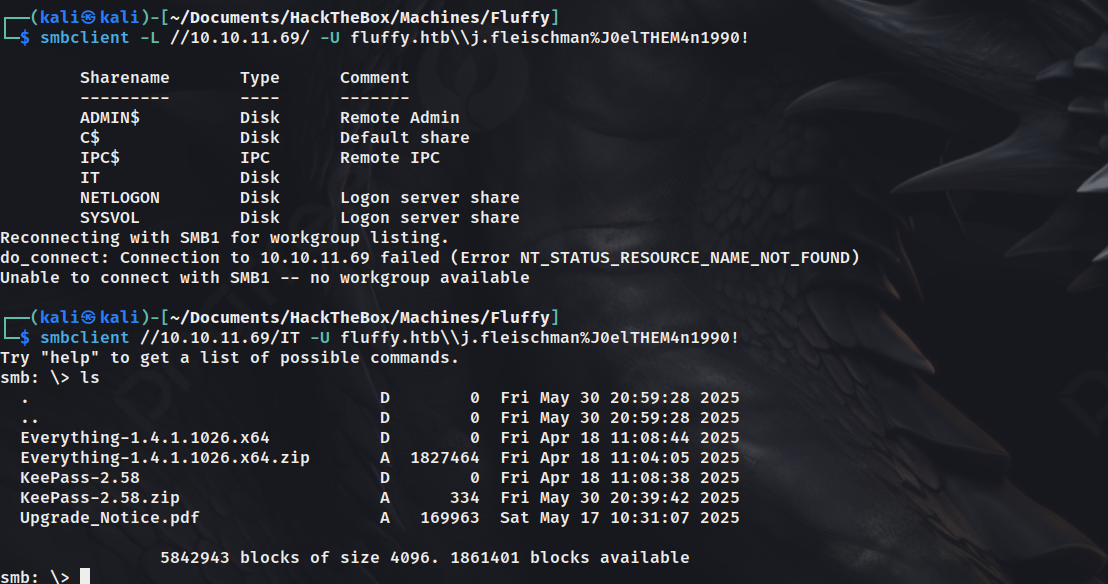Image resolution: width=1108 pixels, height=584 pixels.
Task: Click the ADMIN$ share name
Action: 110,118
